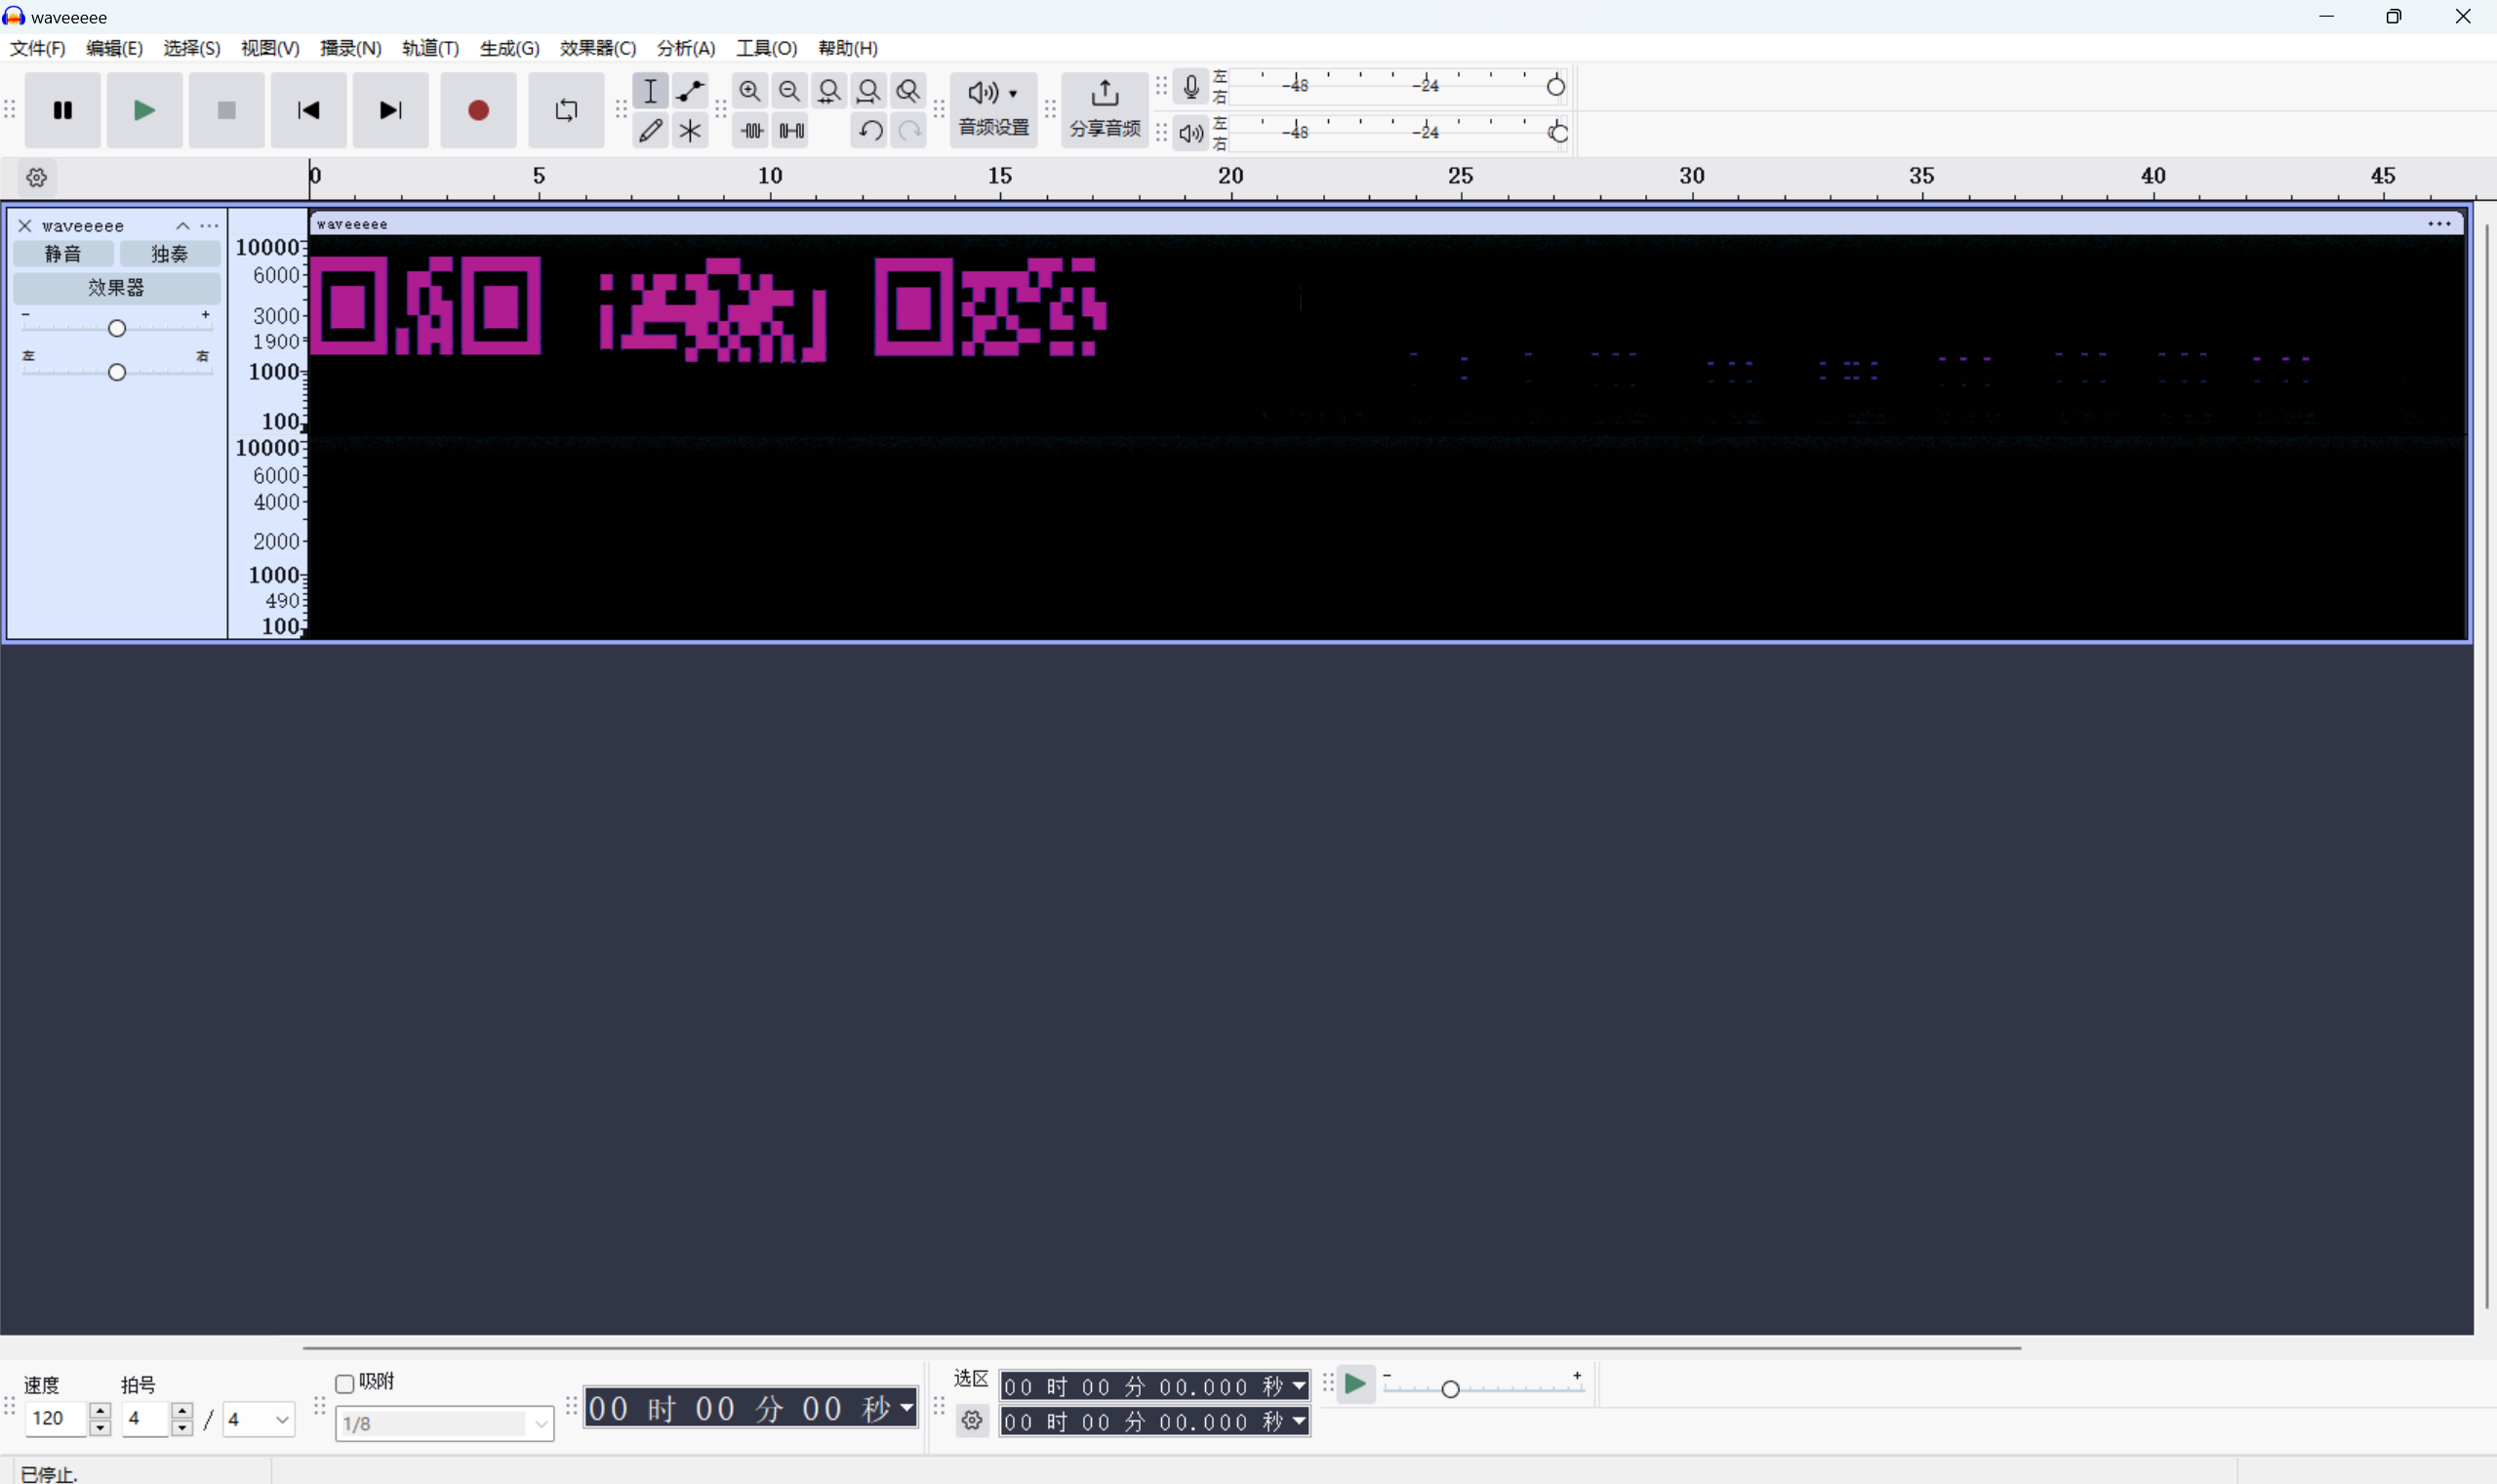Select the Multi-tool asterisk icon
Screen dimensions: 2497x1484
tap(690, 130)
